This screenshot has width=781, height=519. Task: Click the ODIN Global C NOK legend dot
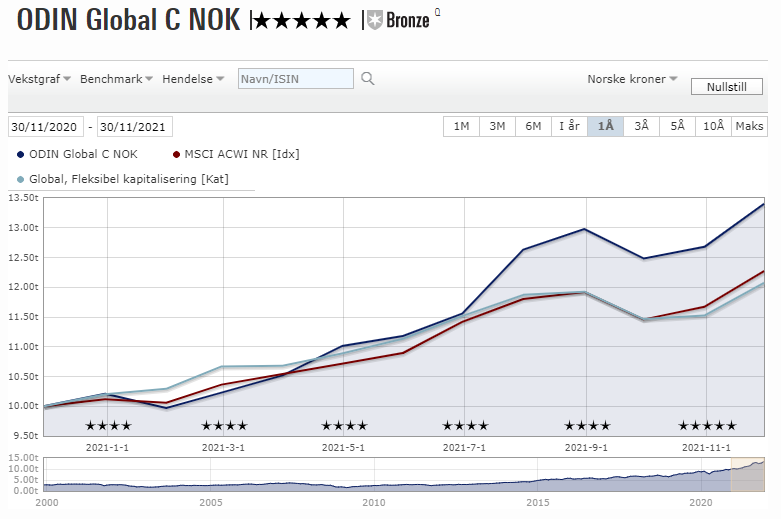[20, 154]
